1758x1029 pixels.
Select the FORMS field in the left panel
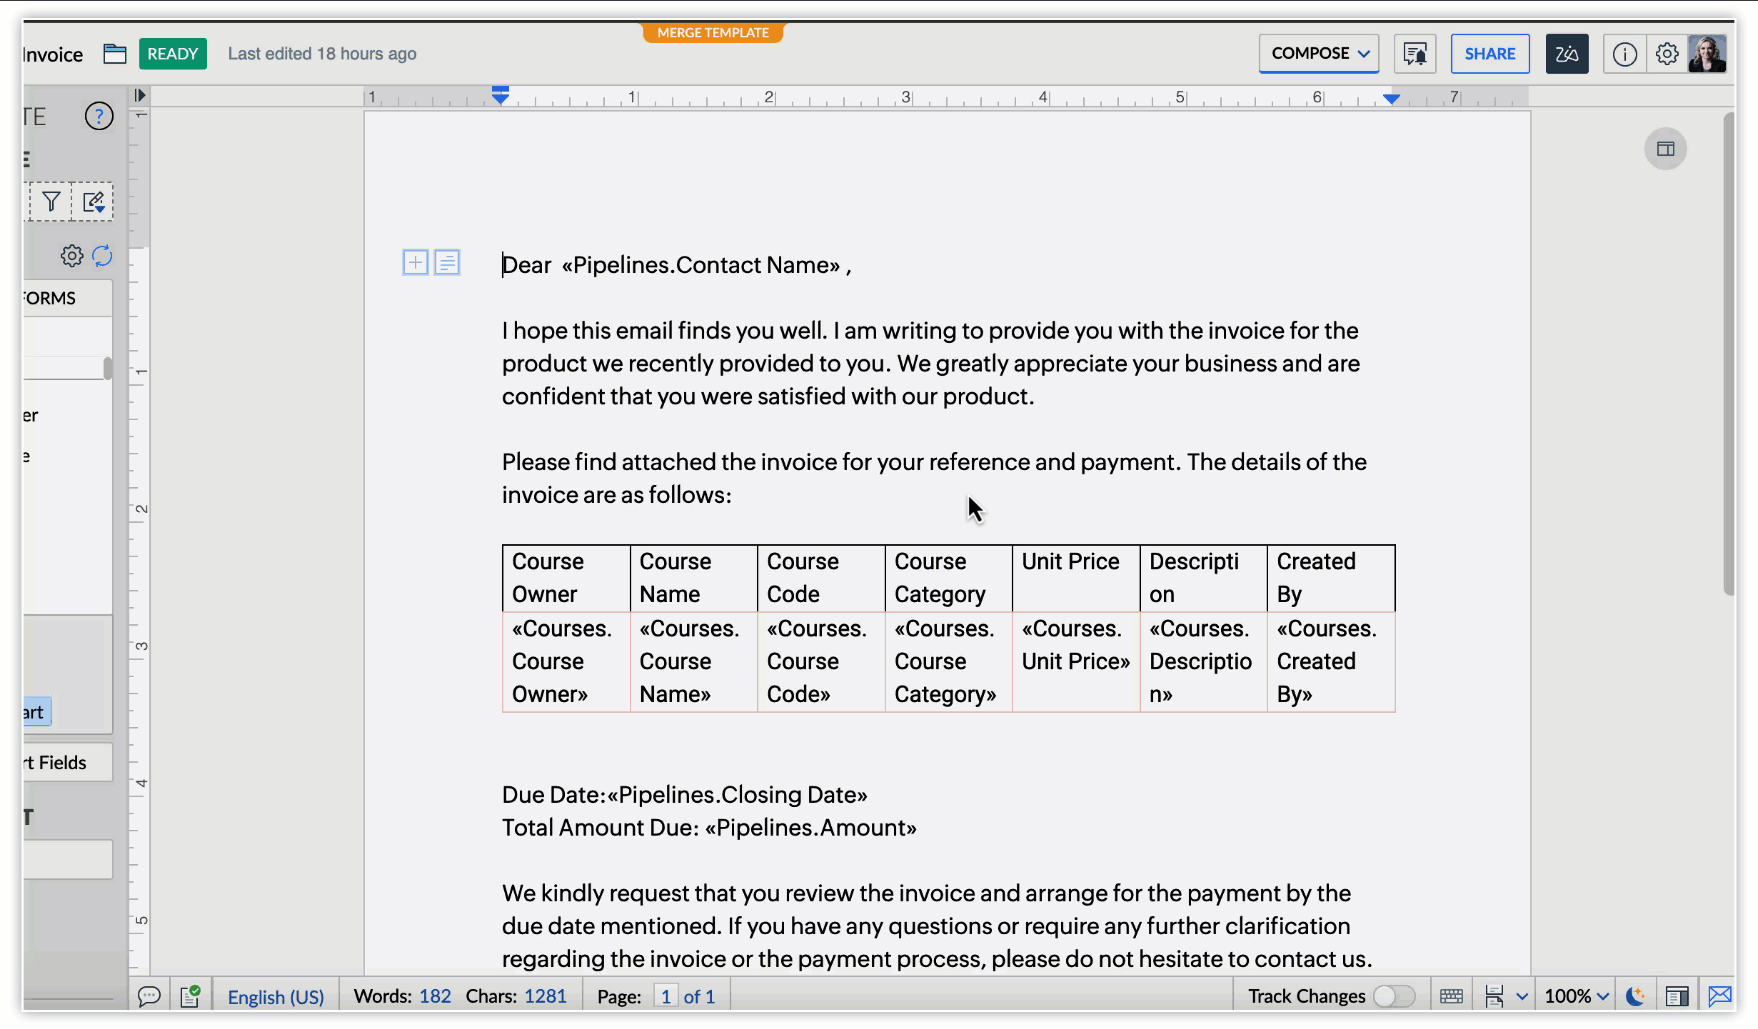point(68,298)
